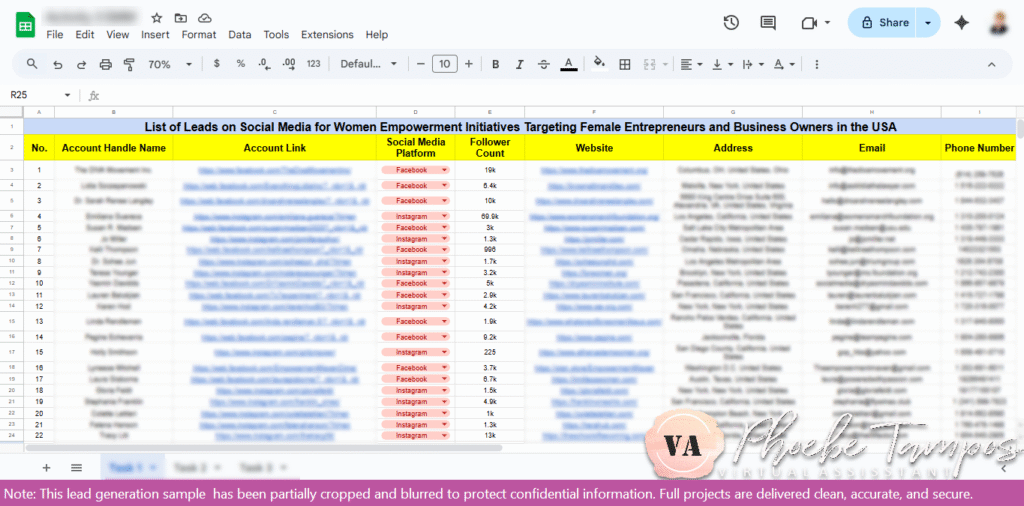Decrease decimal places

coord(264,64)
